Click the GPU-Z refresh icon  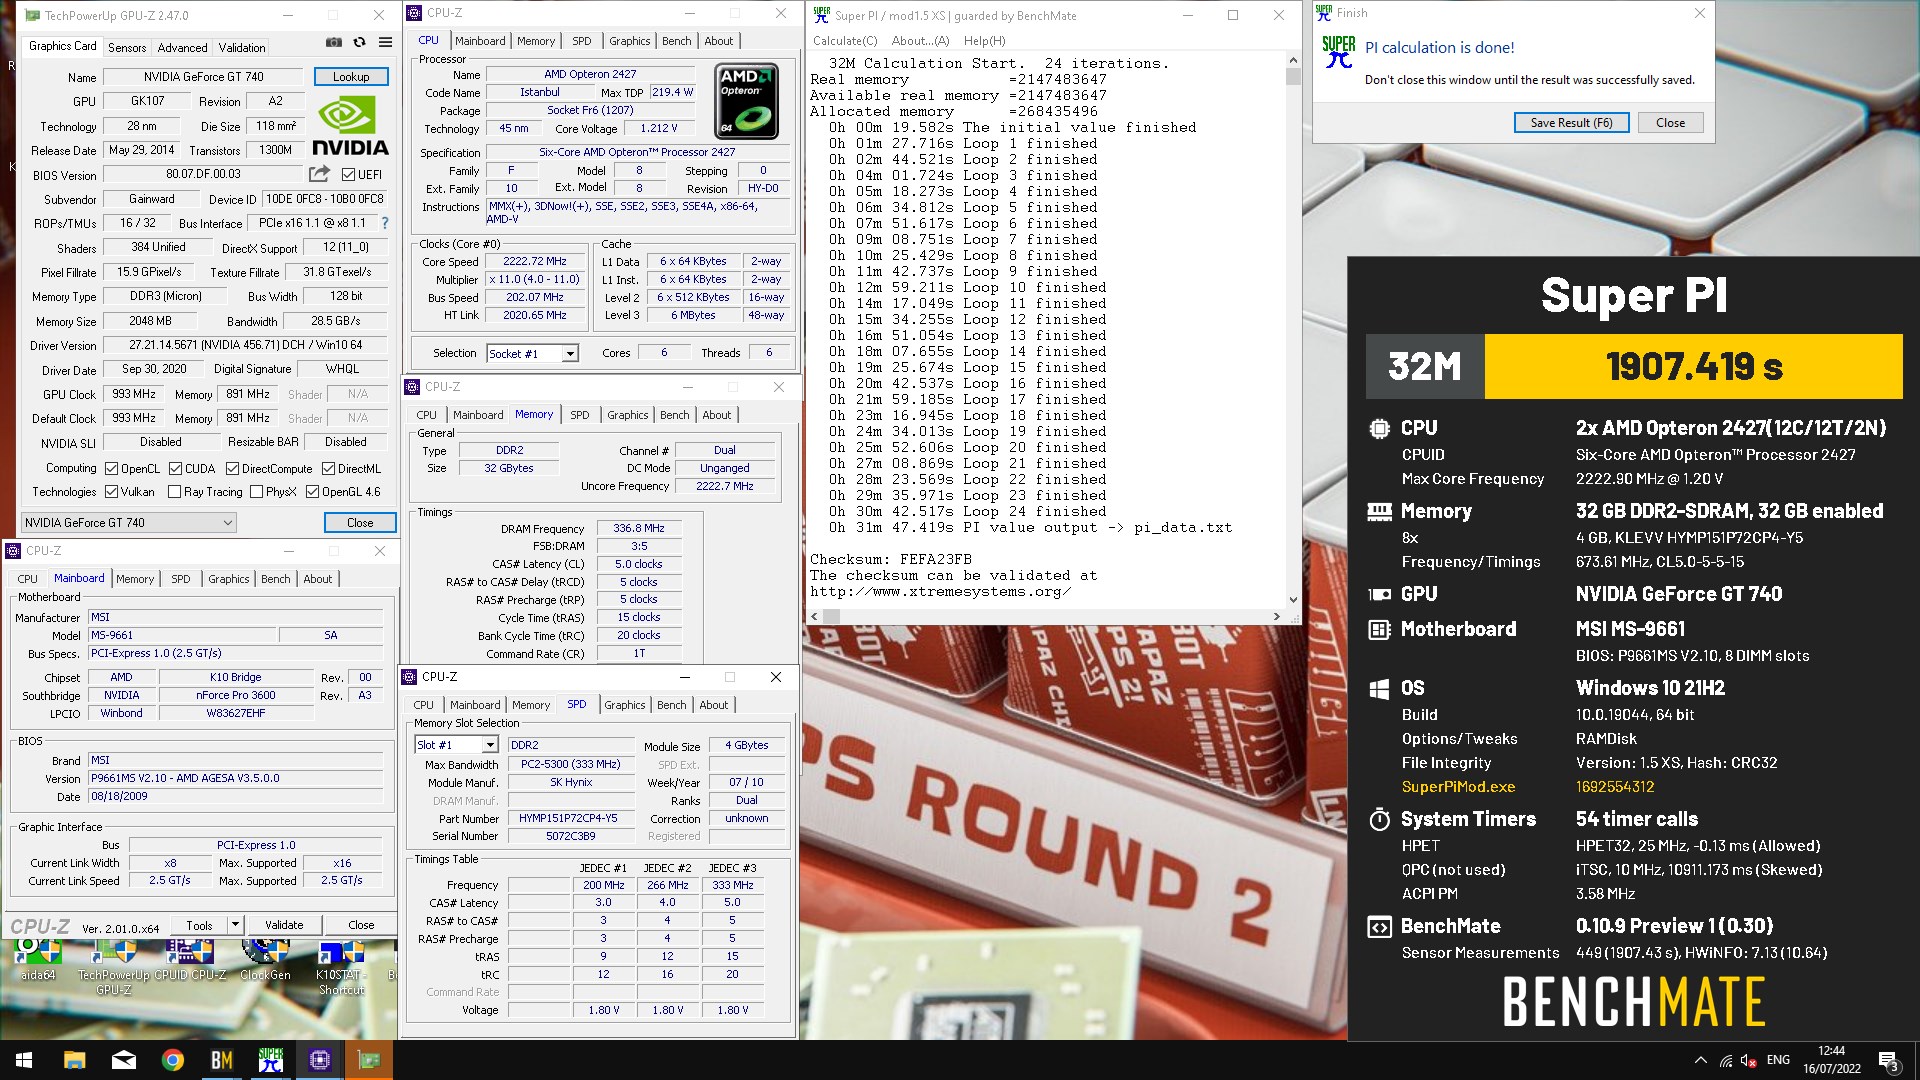pos(360,43)
